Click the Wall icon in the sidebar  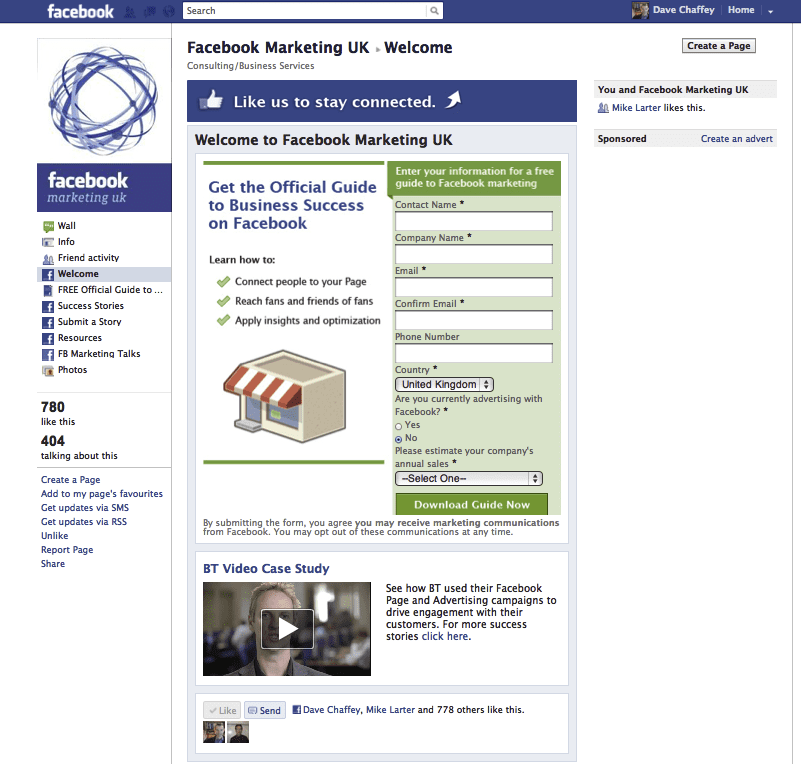pos(49,226)
